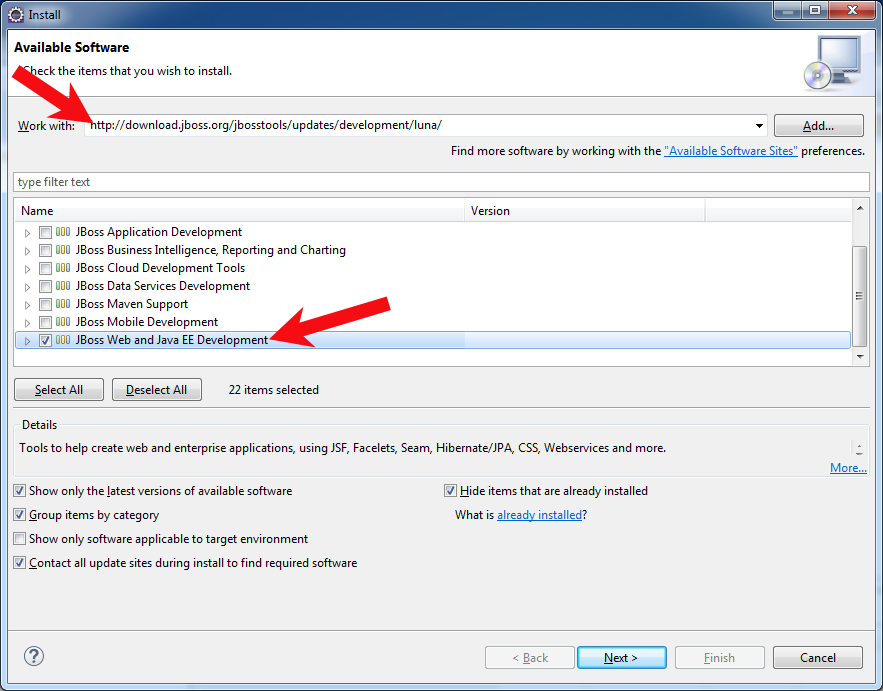883x691 pixels.
Task: Click the category icon beside JBoss Data Services Development
Action: pyautogui.click(x=63, y=286)
